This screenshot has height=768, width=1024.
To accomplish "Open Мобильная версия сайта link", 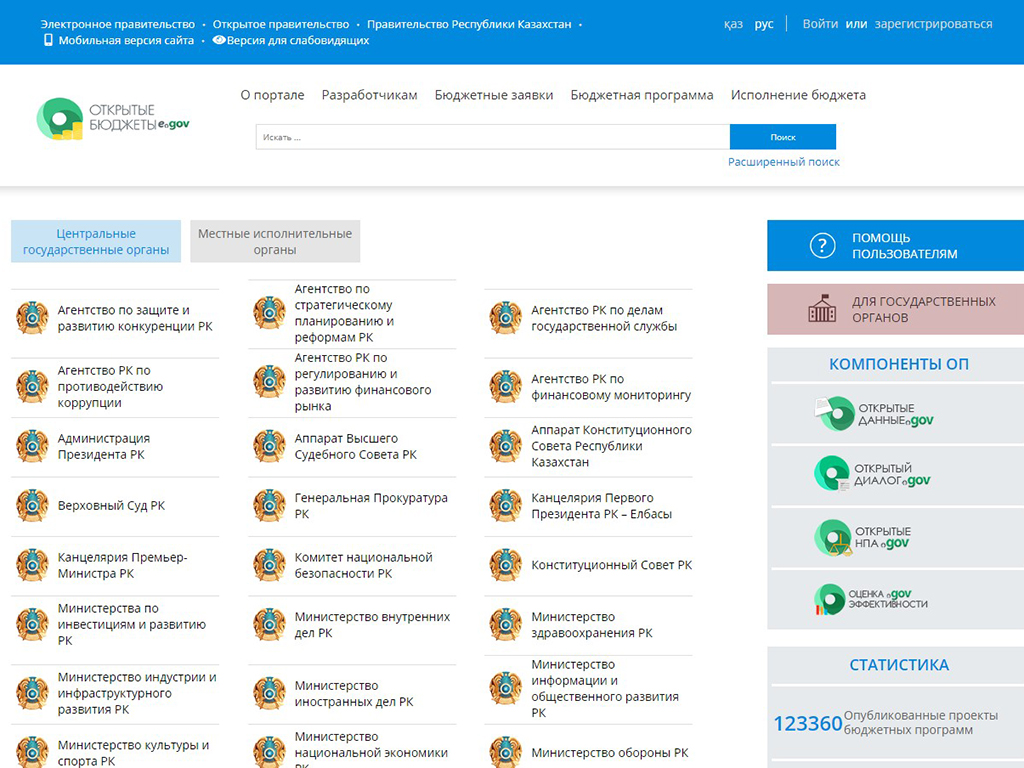I will click(x=126, y=40).
